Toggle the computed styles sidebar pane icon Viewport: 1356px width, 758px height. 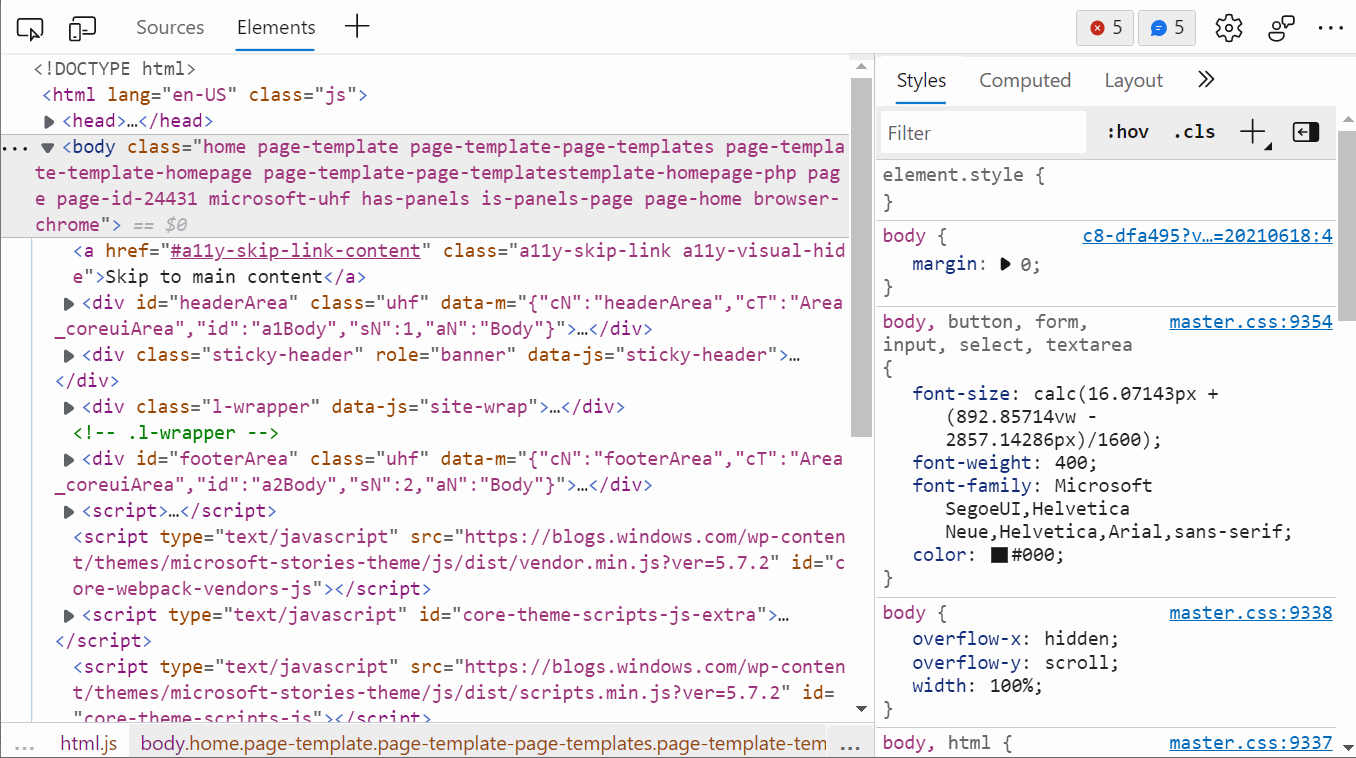click(1306, 132)
